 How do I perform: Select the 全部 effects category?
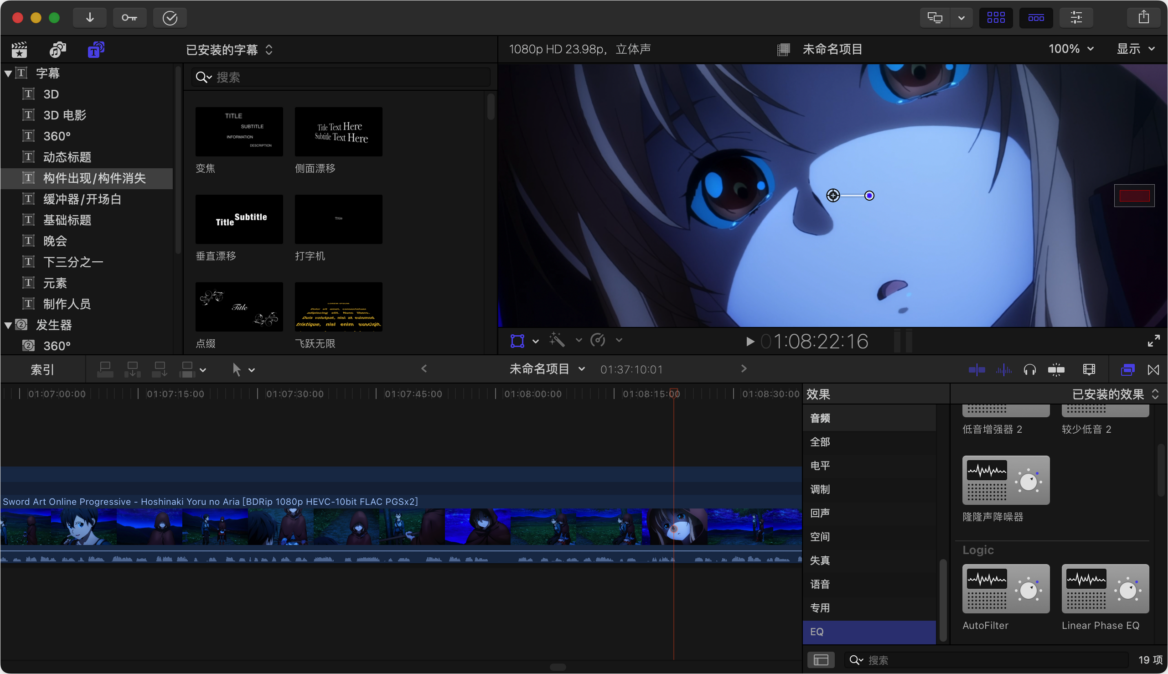(869, 442)
